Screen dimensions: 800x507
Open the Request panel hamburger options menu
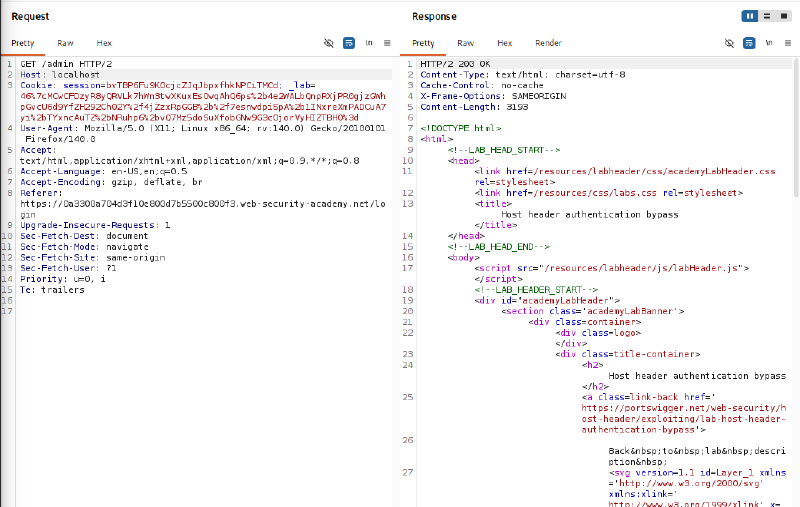click(x=387, y=43)
